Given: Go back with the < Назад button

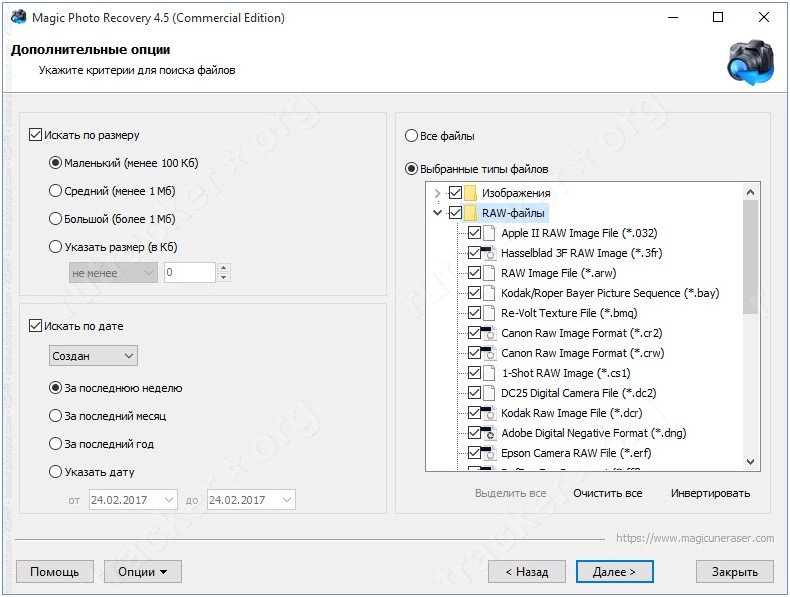Looking at the screenshot, I should [x=526, y=572].
